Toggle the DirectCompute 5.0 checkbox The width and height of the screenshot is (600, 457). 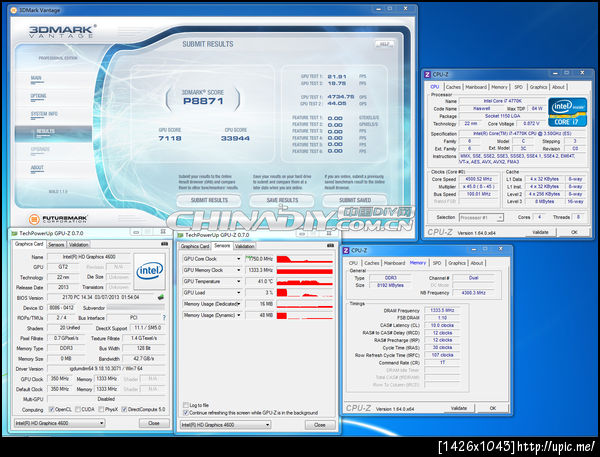(x=124, y=409)
